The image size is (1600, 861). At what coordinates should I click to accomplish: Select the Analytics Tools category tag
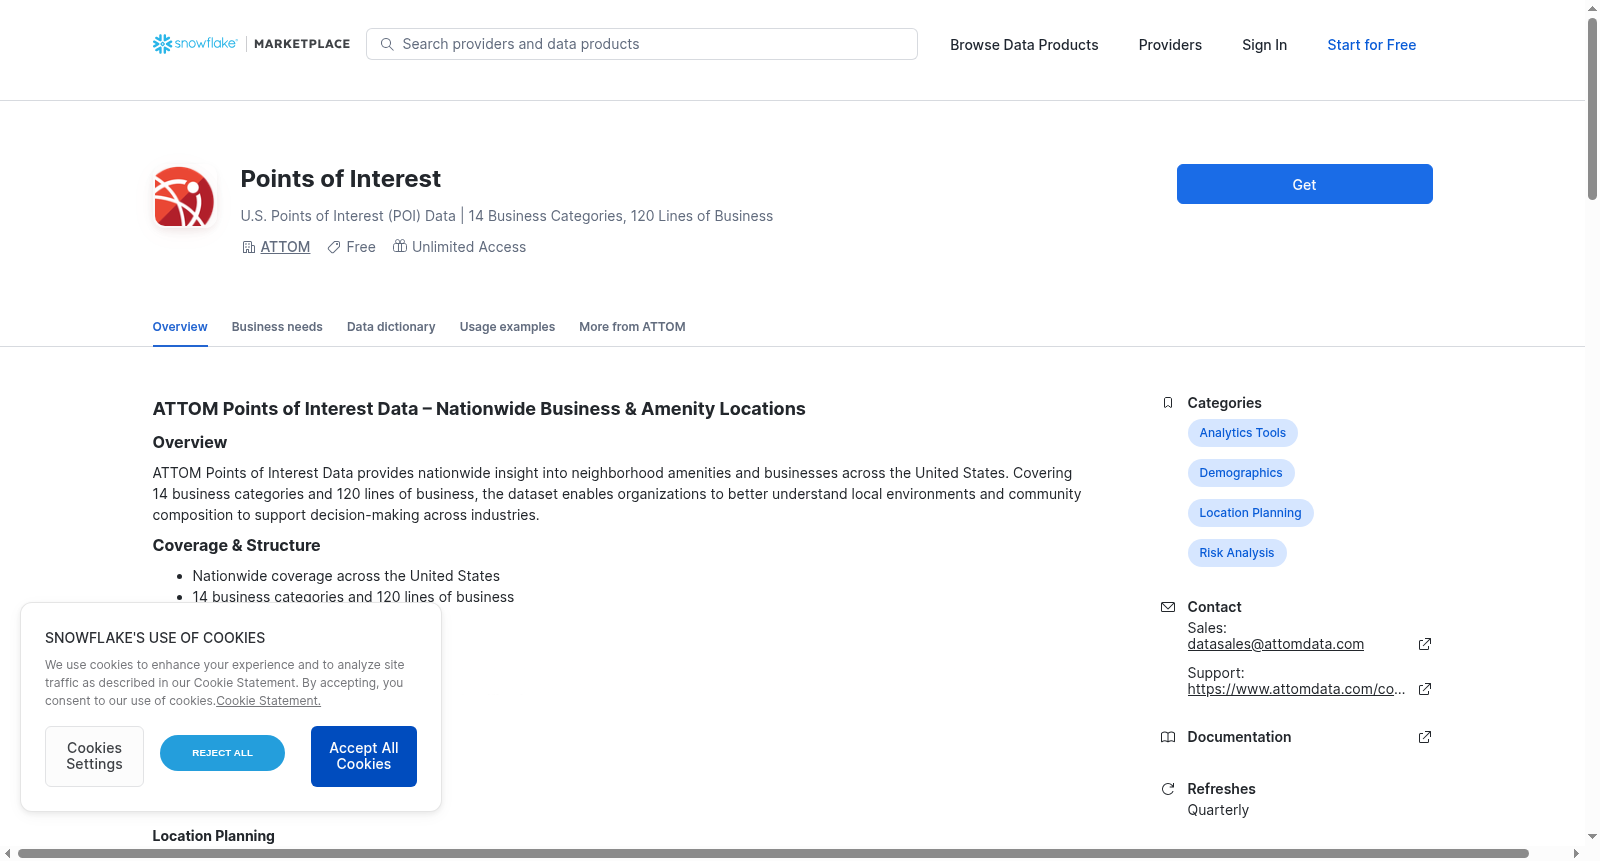[x=1242, y=433]
